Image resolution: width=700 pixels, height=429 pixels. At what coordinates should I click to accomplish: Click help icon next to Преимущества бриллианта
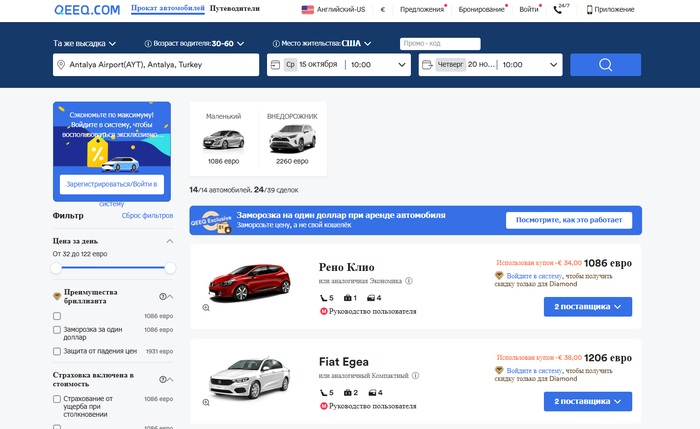[162, 296]
